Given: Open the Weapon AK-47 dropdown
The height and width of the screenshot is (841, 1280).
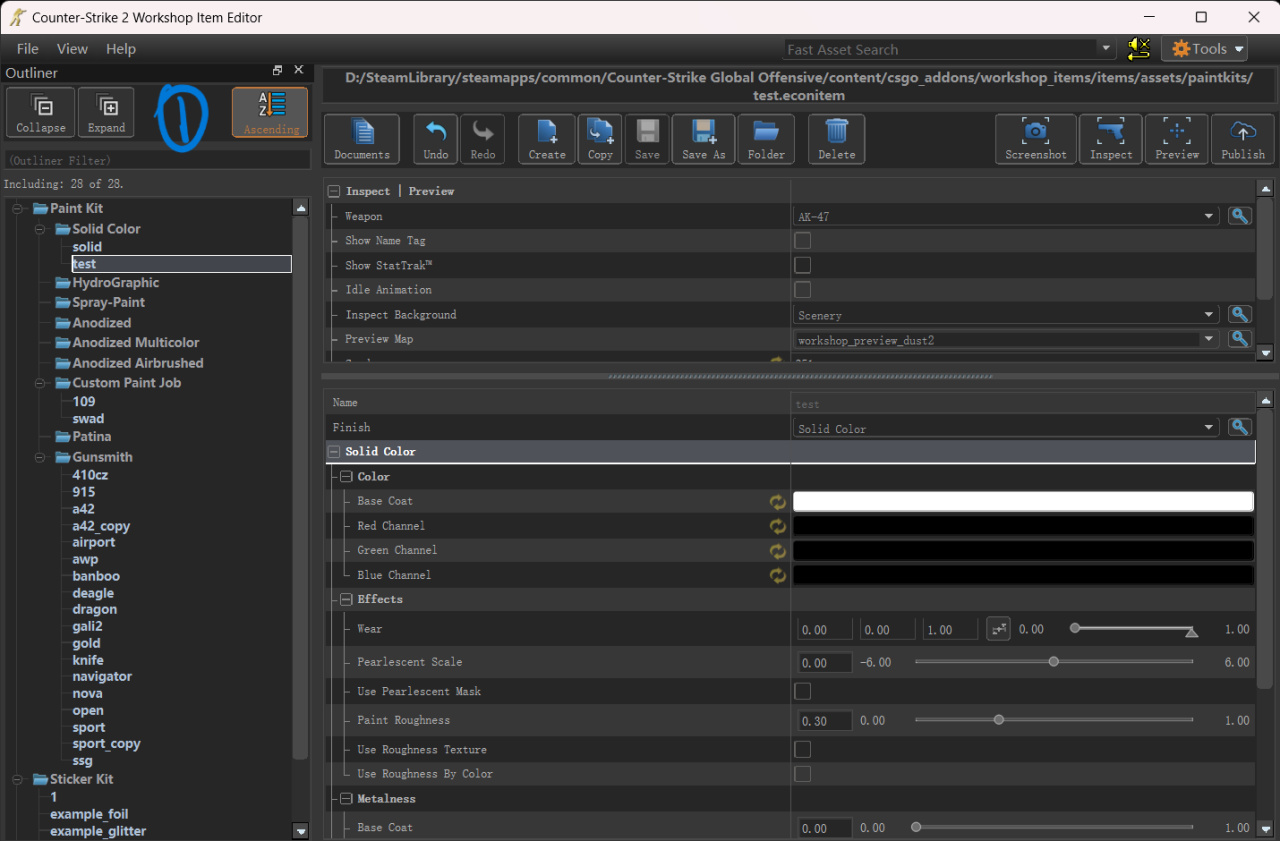Looking at the screenshot, I should (x=1006, y=216).
